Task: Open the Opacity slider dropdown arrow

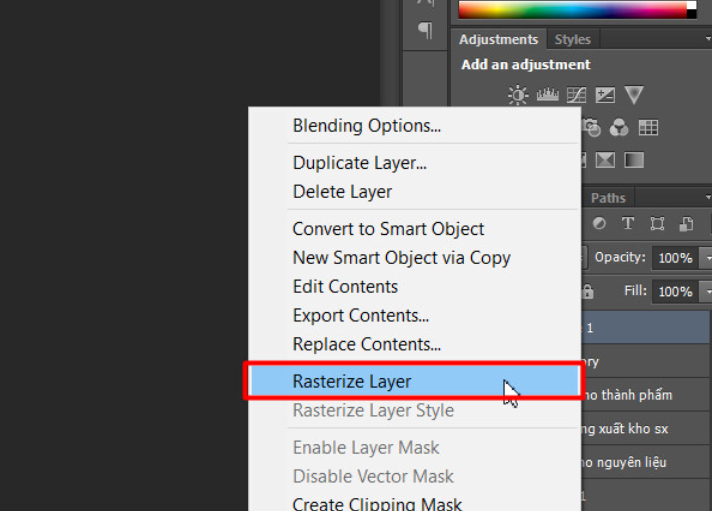Action: click(706, 258)
